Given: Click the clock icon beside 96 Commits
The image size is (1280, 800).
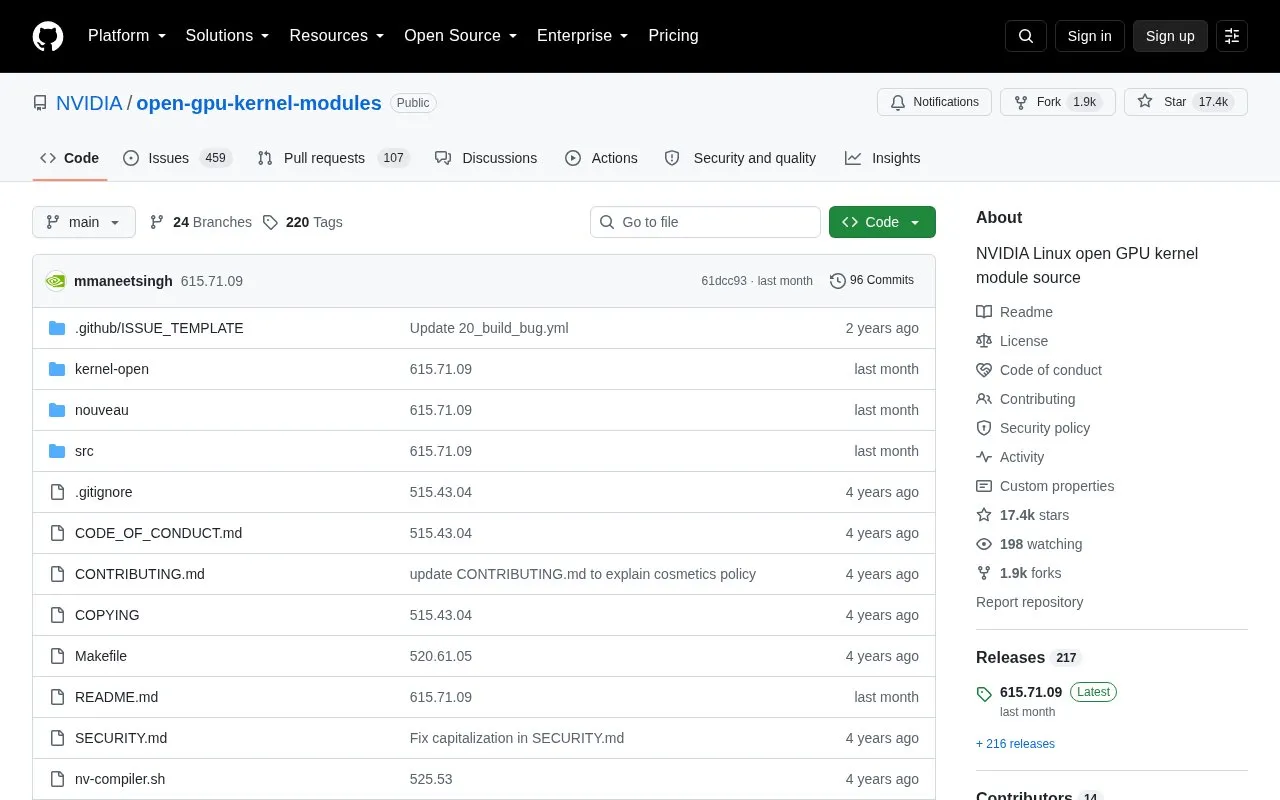Looking at the screenshot, I should point(838,281).
